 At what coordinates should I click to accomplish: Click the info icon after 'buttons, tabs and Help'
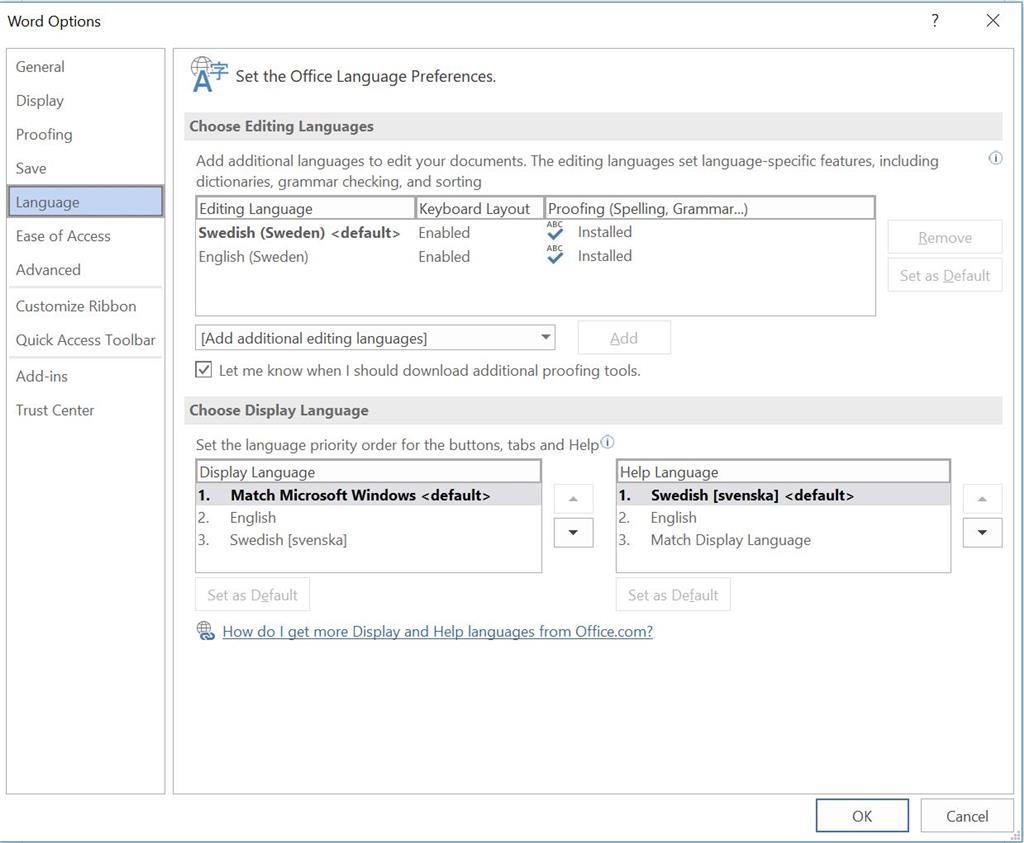(607, 442)
